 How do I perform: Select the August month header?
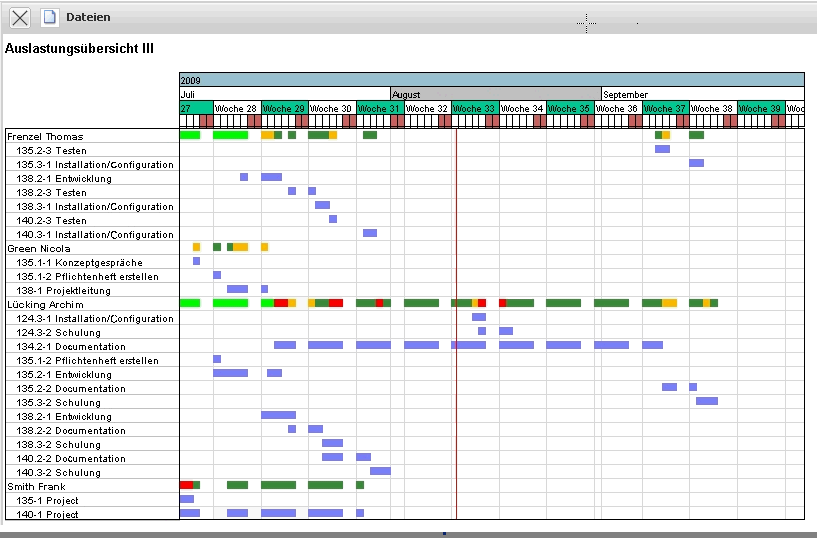tap(496, 94)
